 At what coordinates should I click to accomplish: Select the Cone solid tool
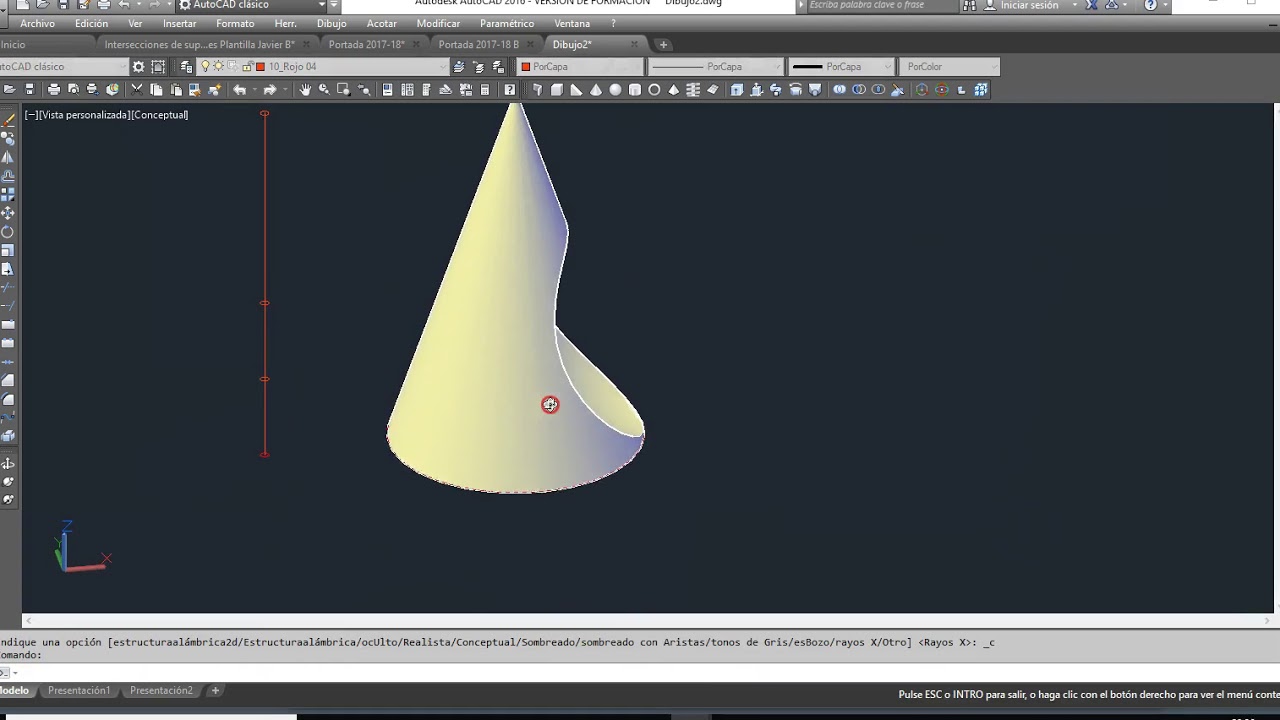596,90
